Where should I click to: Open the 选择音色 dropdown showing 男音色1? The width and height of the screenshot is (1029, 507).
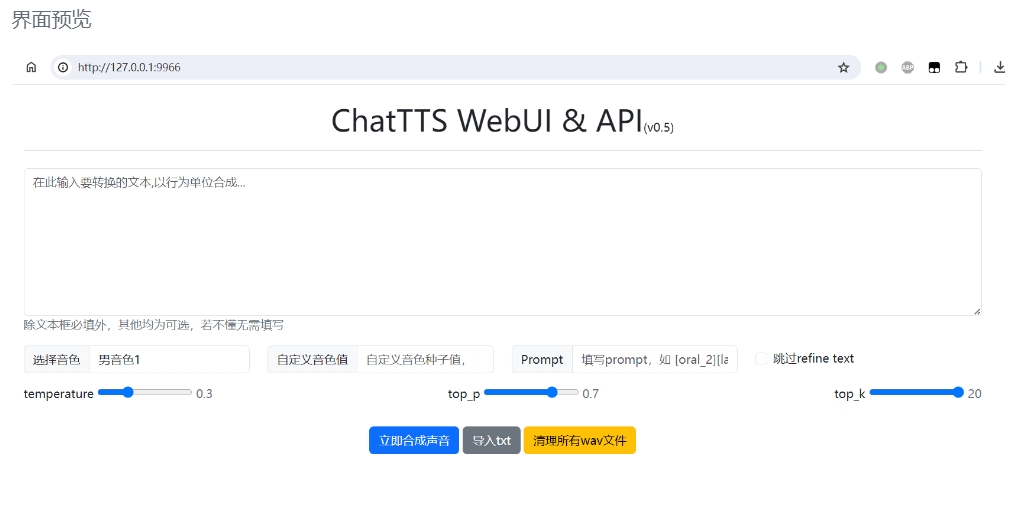(169, 360)
